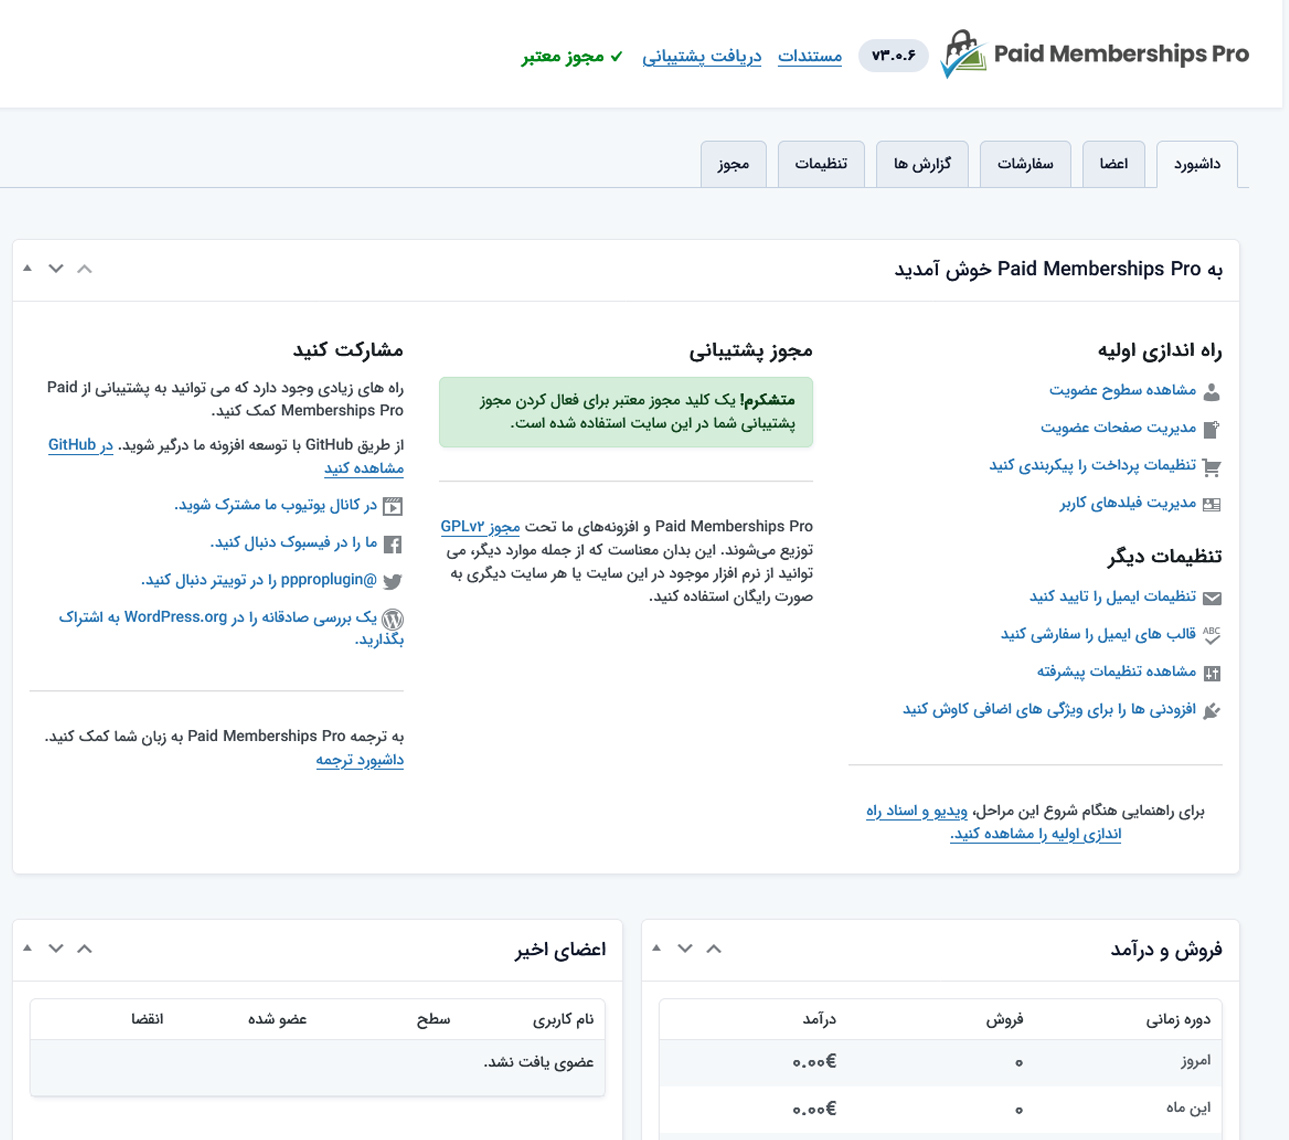Open تنظیمات ایمیل را تایید کنید link
Viewport: 1289px width, 1140px height.
(x=1112, y=597)
